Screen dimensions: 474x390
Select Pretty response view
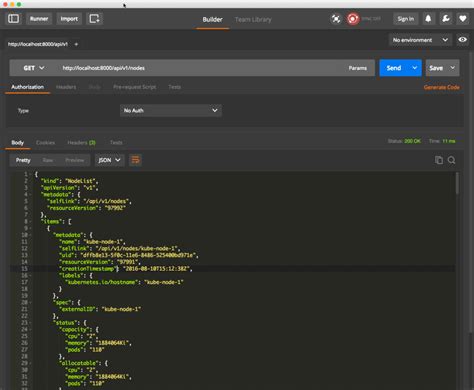click(23, 160)
